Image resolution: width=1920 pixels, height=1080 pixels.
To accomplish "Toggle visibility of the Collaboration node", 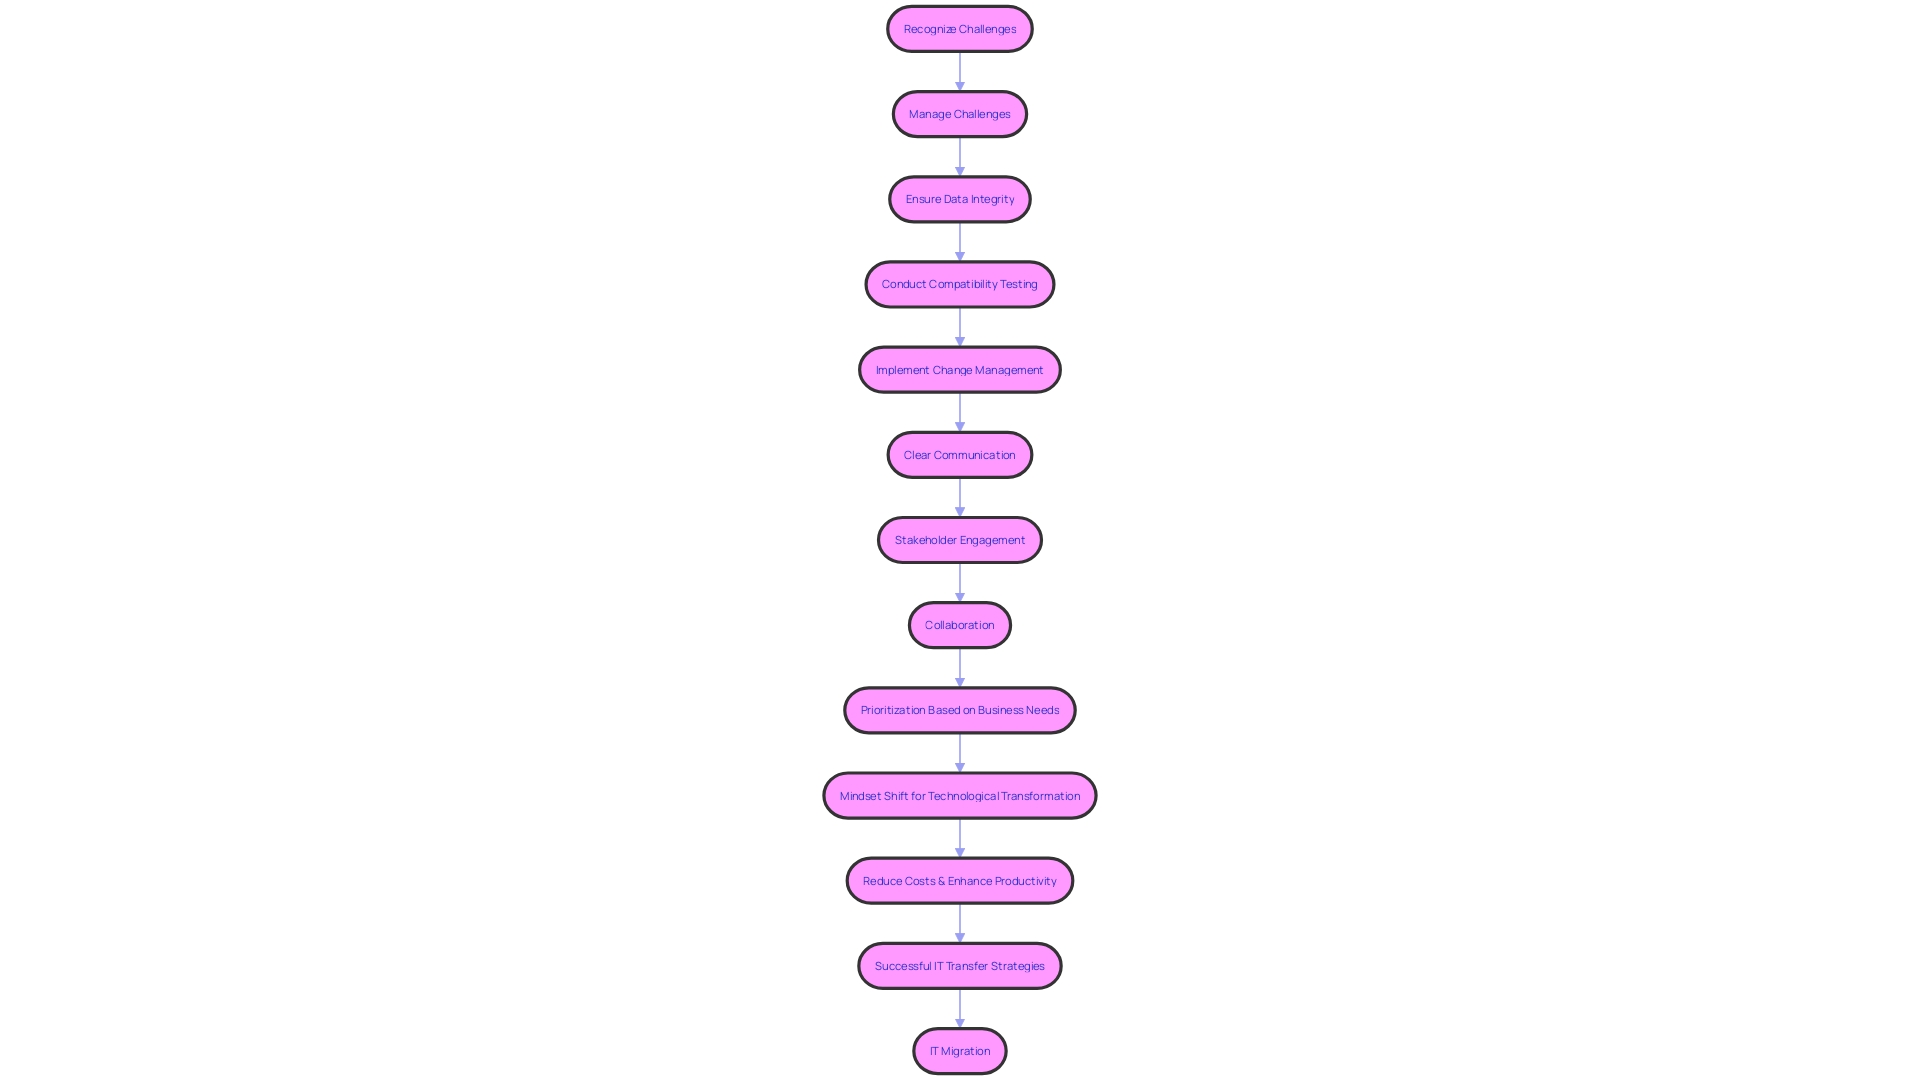I will [x=959, y=624].
